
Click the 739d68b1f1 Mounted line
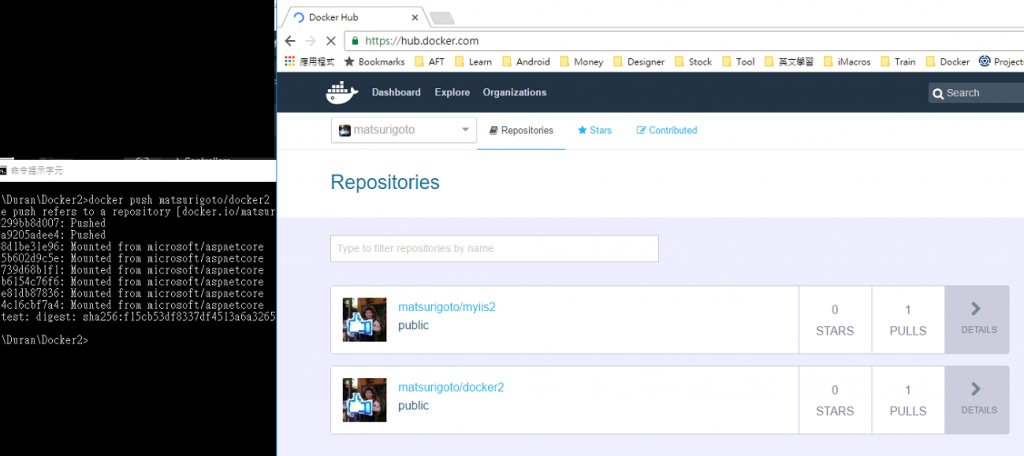[132, 270]
